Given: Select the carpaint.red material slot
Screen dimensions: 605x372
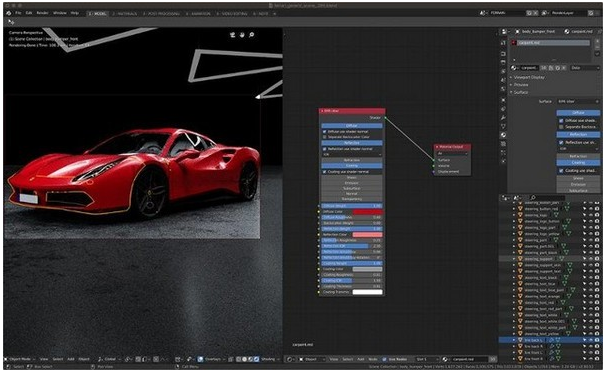Looking at the screenshot, I should 551,43.
